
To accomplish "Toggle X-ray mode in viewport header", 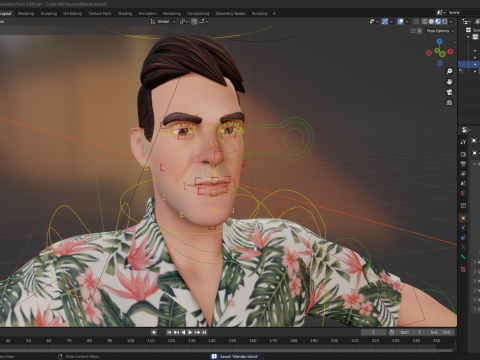I will (416, 22).
